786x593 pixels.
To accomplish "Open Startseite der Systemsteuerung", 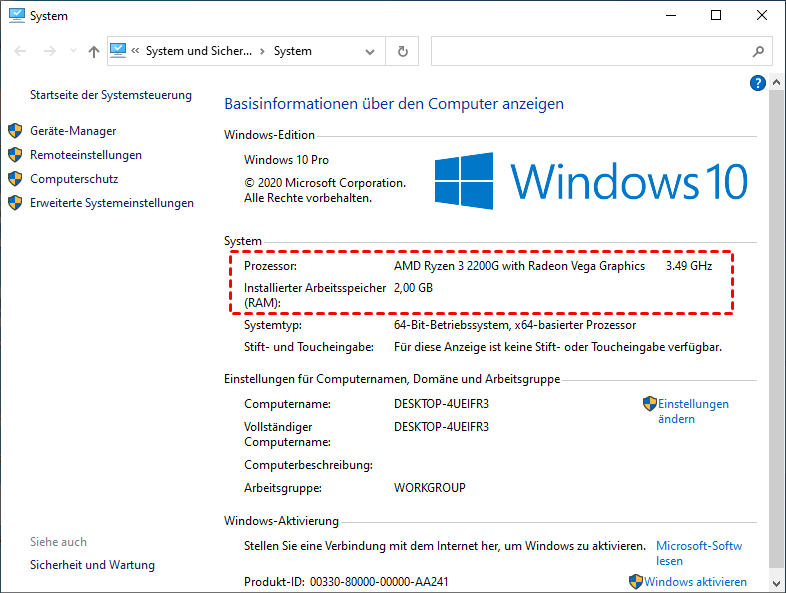I will point(111,95).
